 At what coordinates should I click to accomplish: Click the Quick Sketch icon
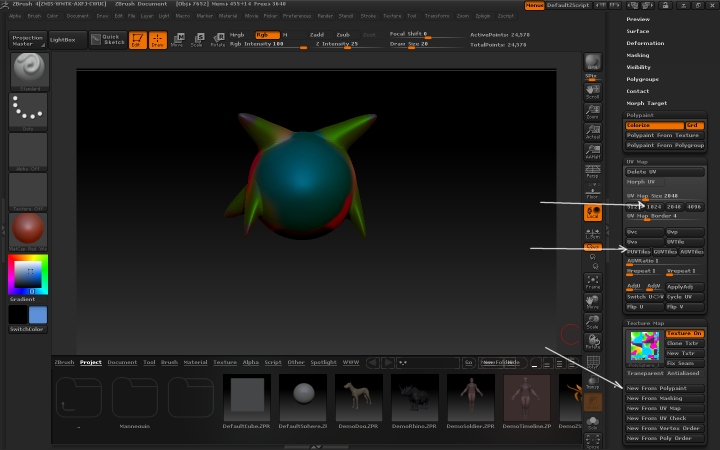click(108, 39)
